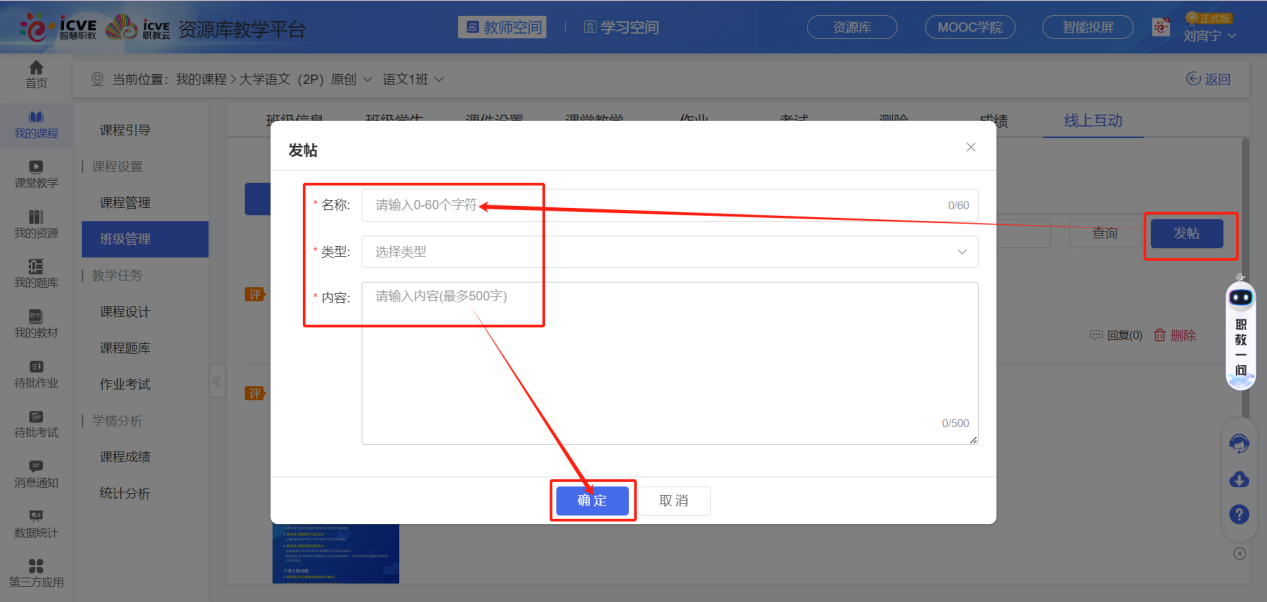Open the 类型 post type dropdown
This screenshot has width=1267, height=602.
click(669, 251)
